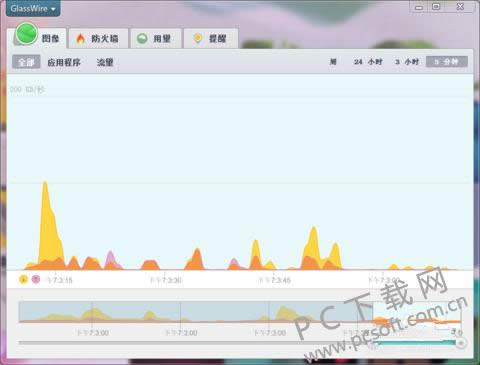Set time range to 周 (week)
This screenshot has width=480, height=365.
pyautogui.click(x=333, y=62)
